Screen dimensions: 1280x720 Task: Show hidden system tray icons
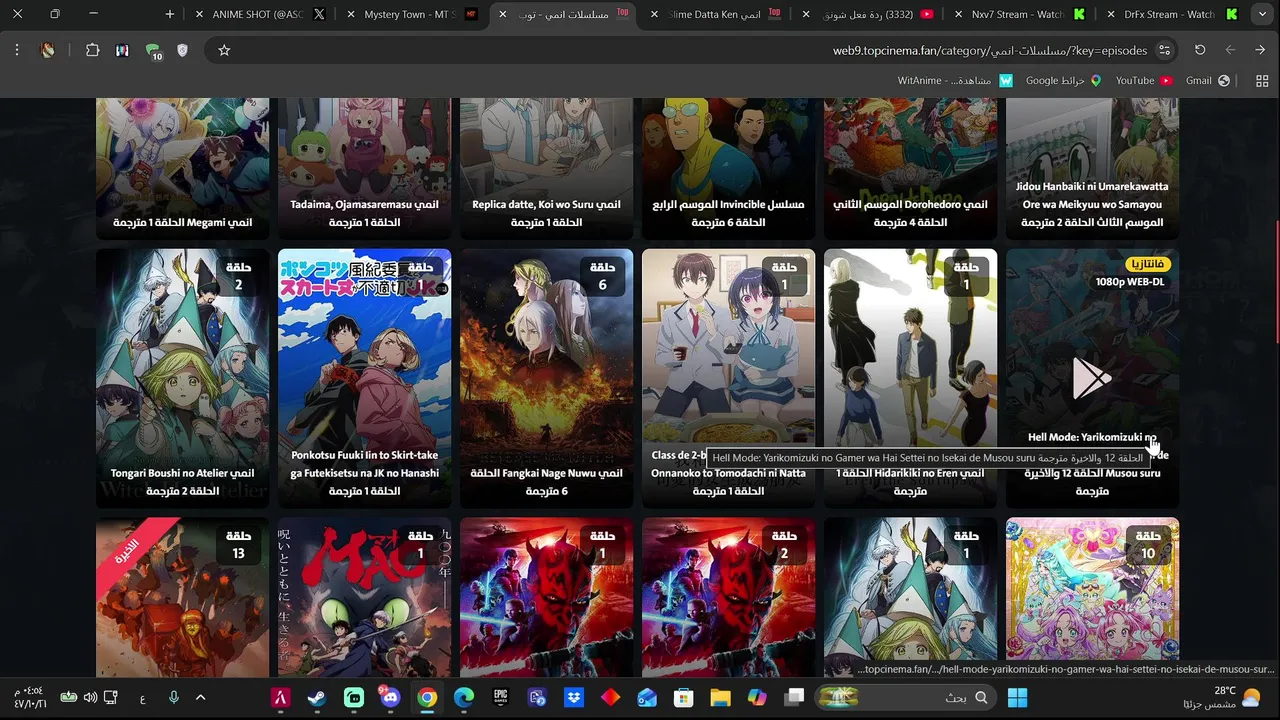200,698
